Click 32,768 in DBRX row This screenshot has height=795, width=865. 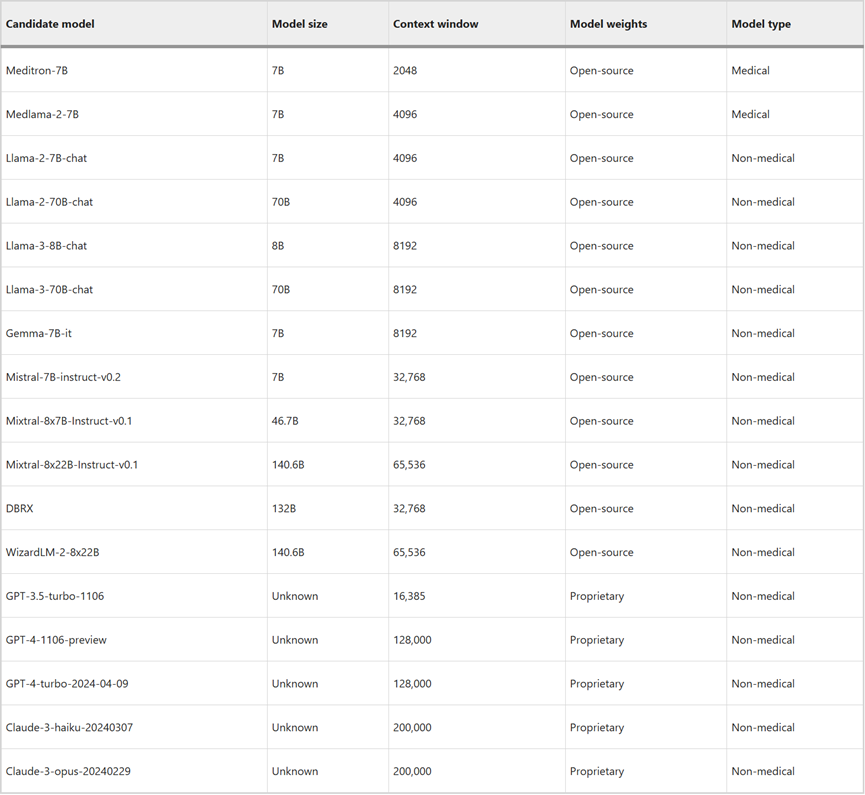click(x=409, y=509)
